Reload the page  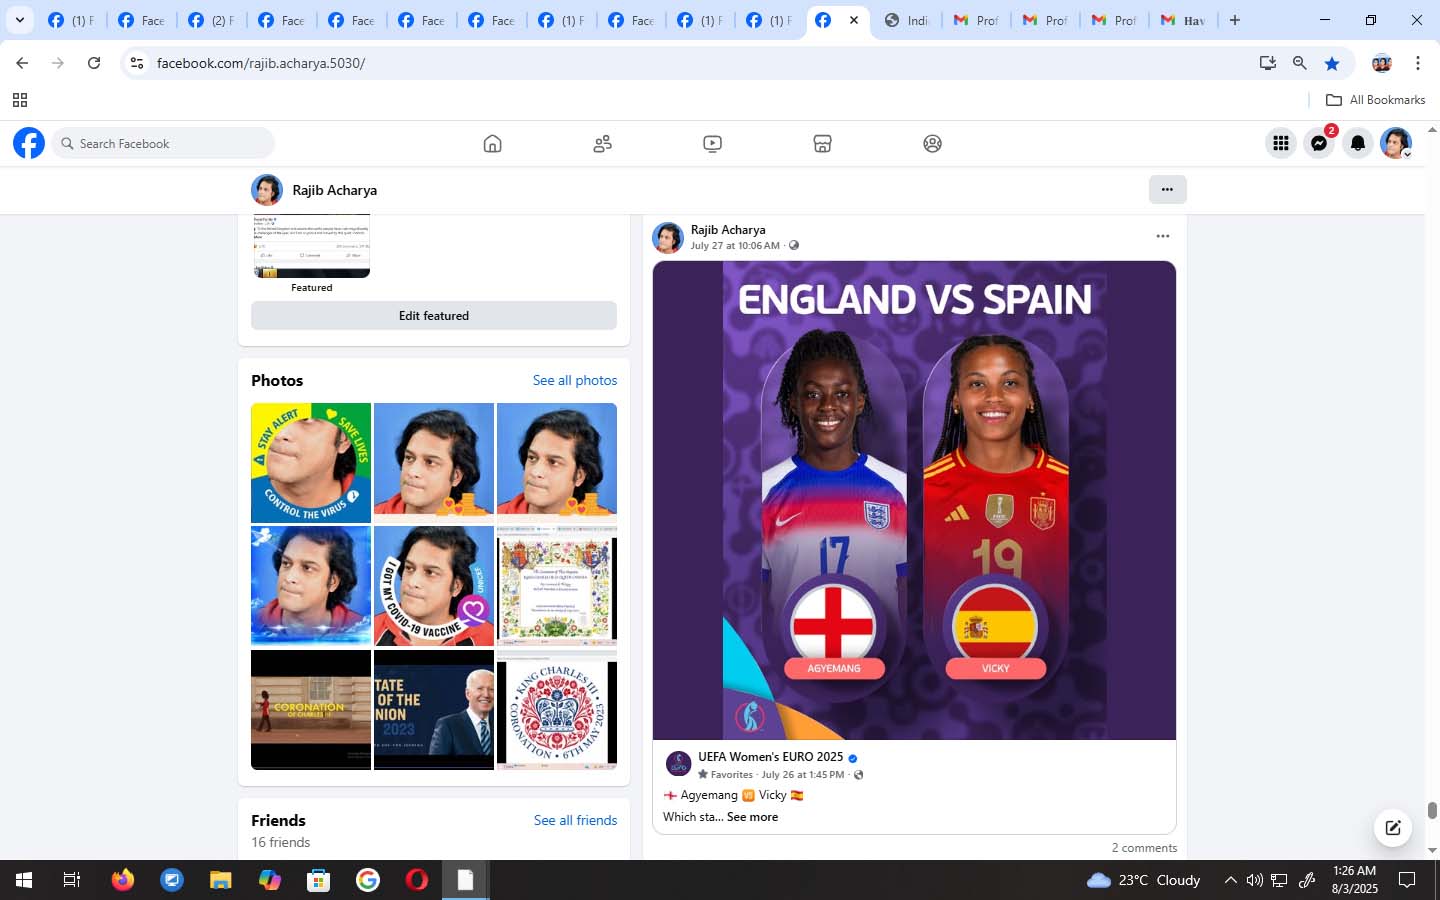(94, 63)
